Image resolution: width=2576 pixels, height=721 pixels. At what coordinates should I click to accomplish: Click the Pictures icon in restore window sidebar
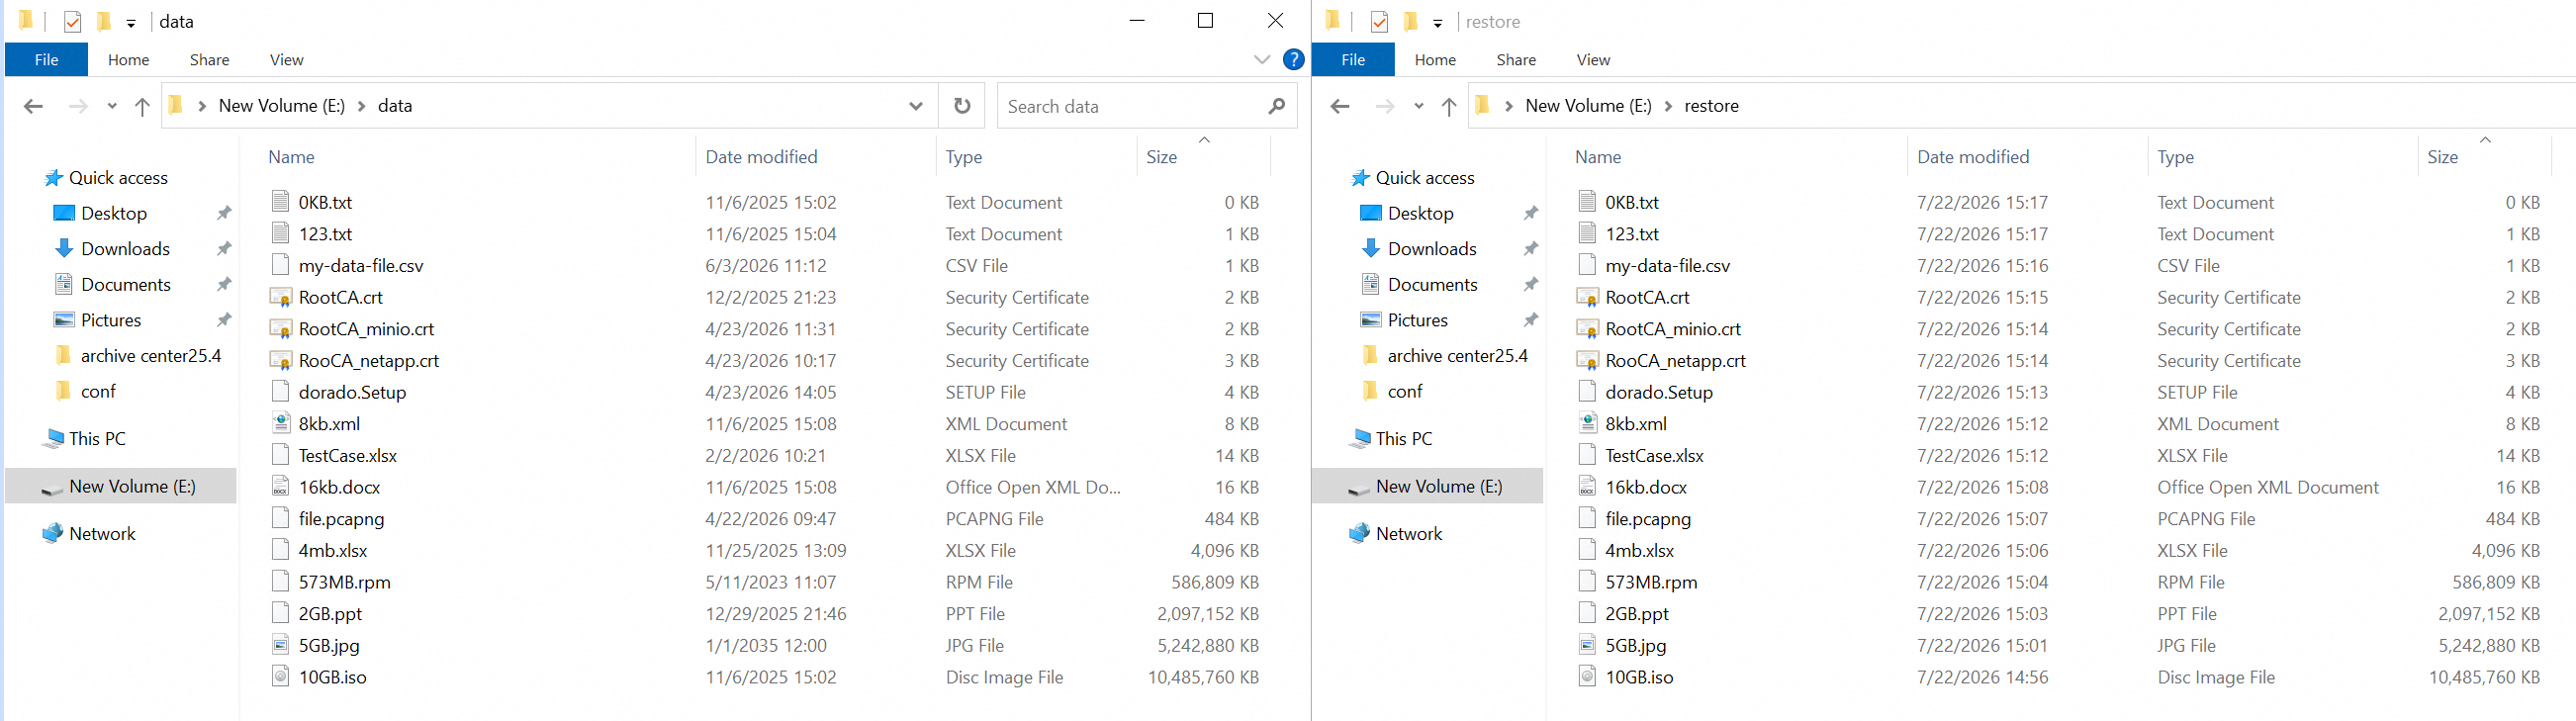coord(1371,320)
